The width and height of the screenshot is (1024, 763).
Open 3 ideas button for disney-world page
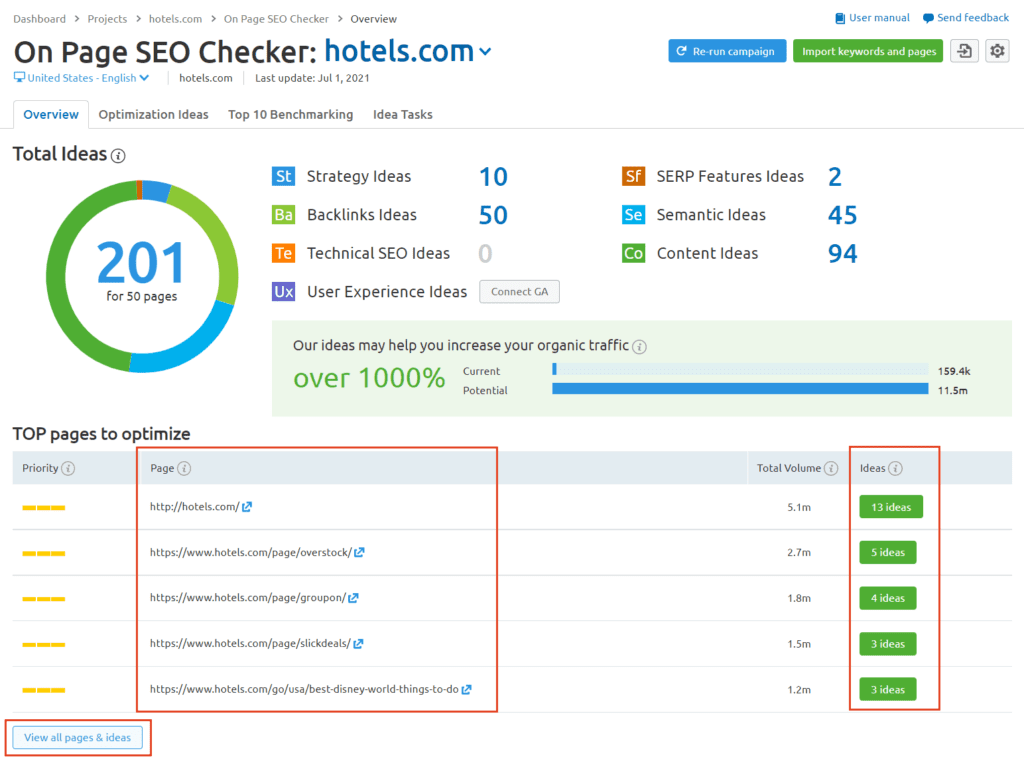pos(888,689)
